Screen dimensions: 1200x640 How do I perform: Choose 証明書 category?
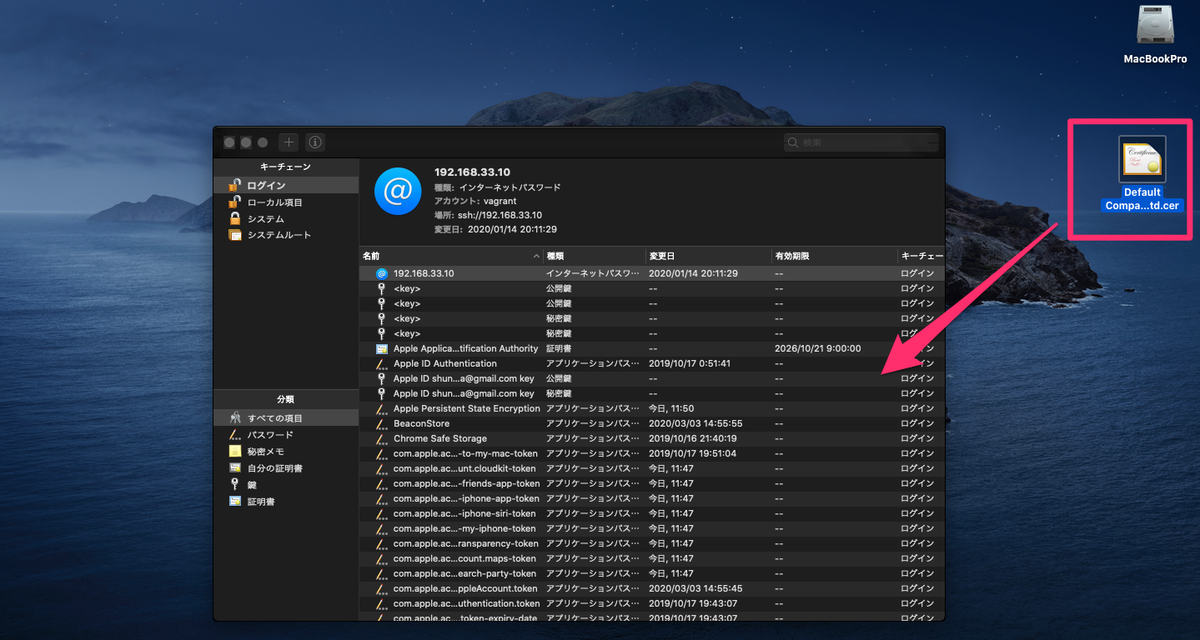pyautogui.click(x=286, y=501)
